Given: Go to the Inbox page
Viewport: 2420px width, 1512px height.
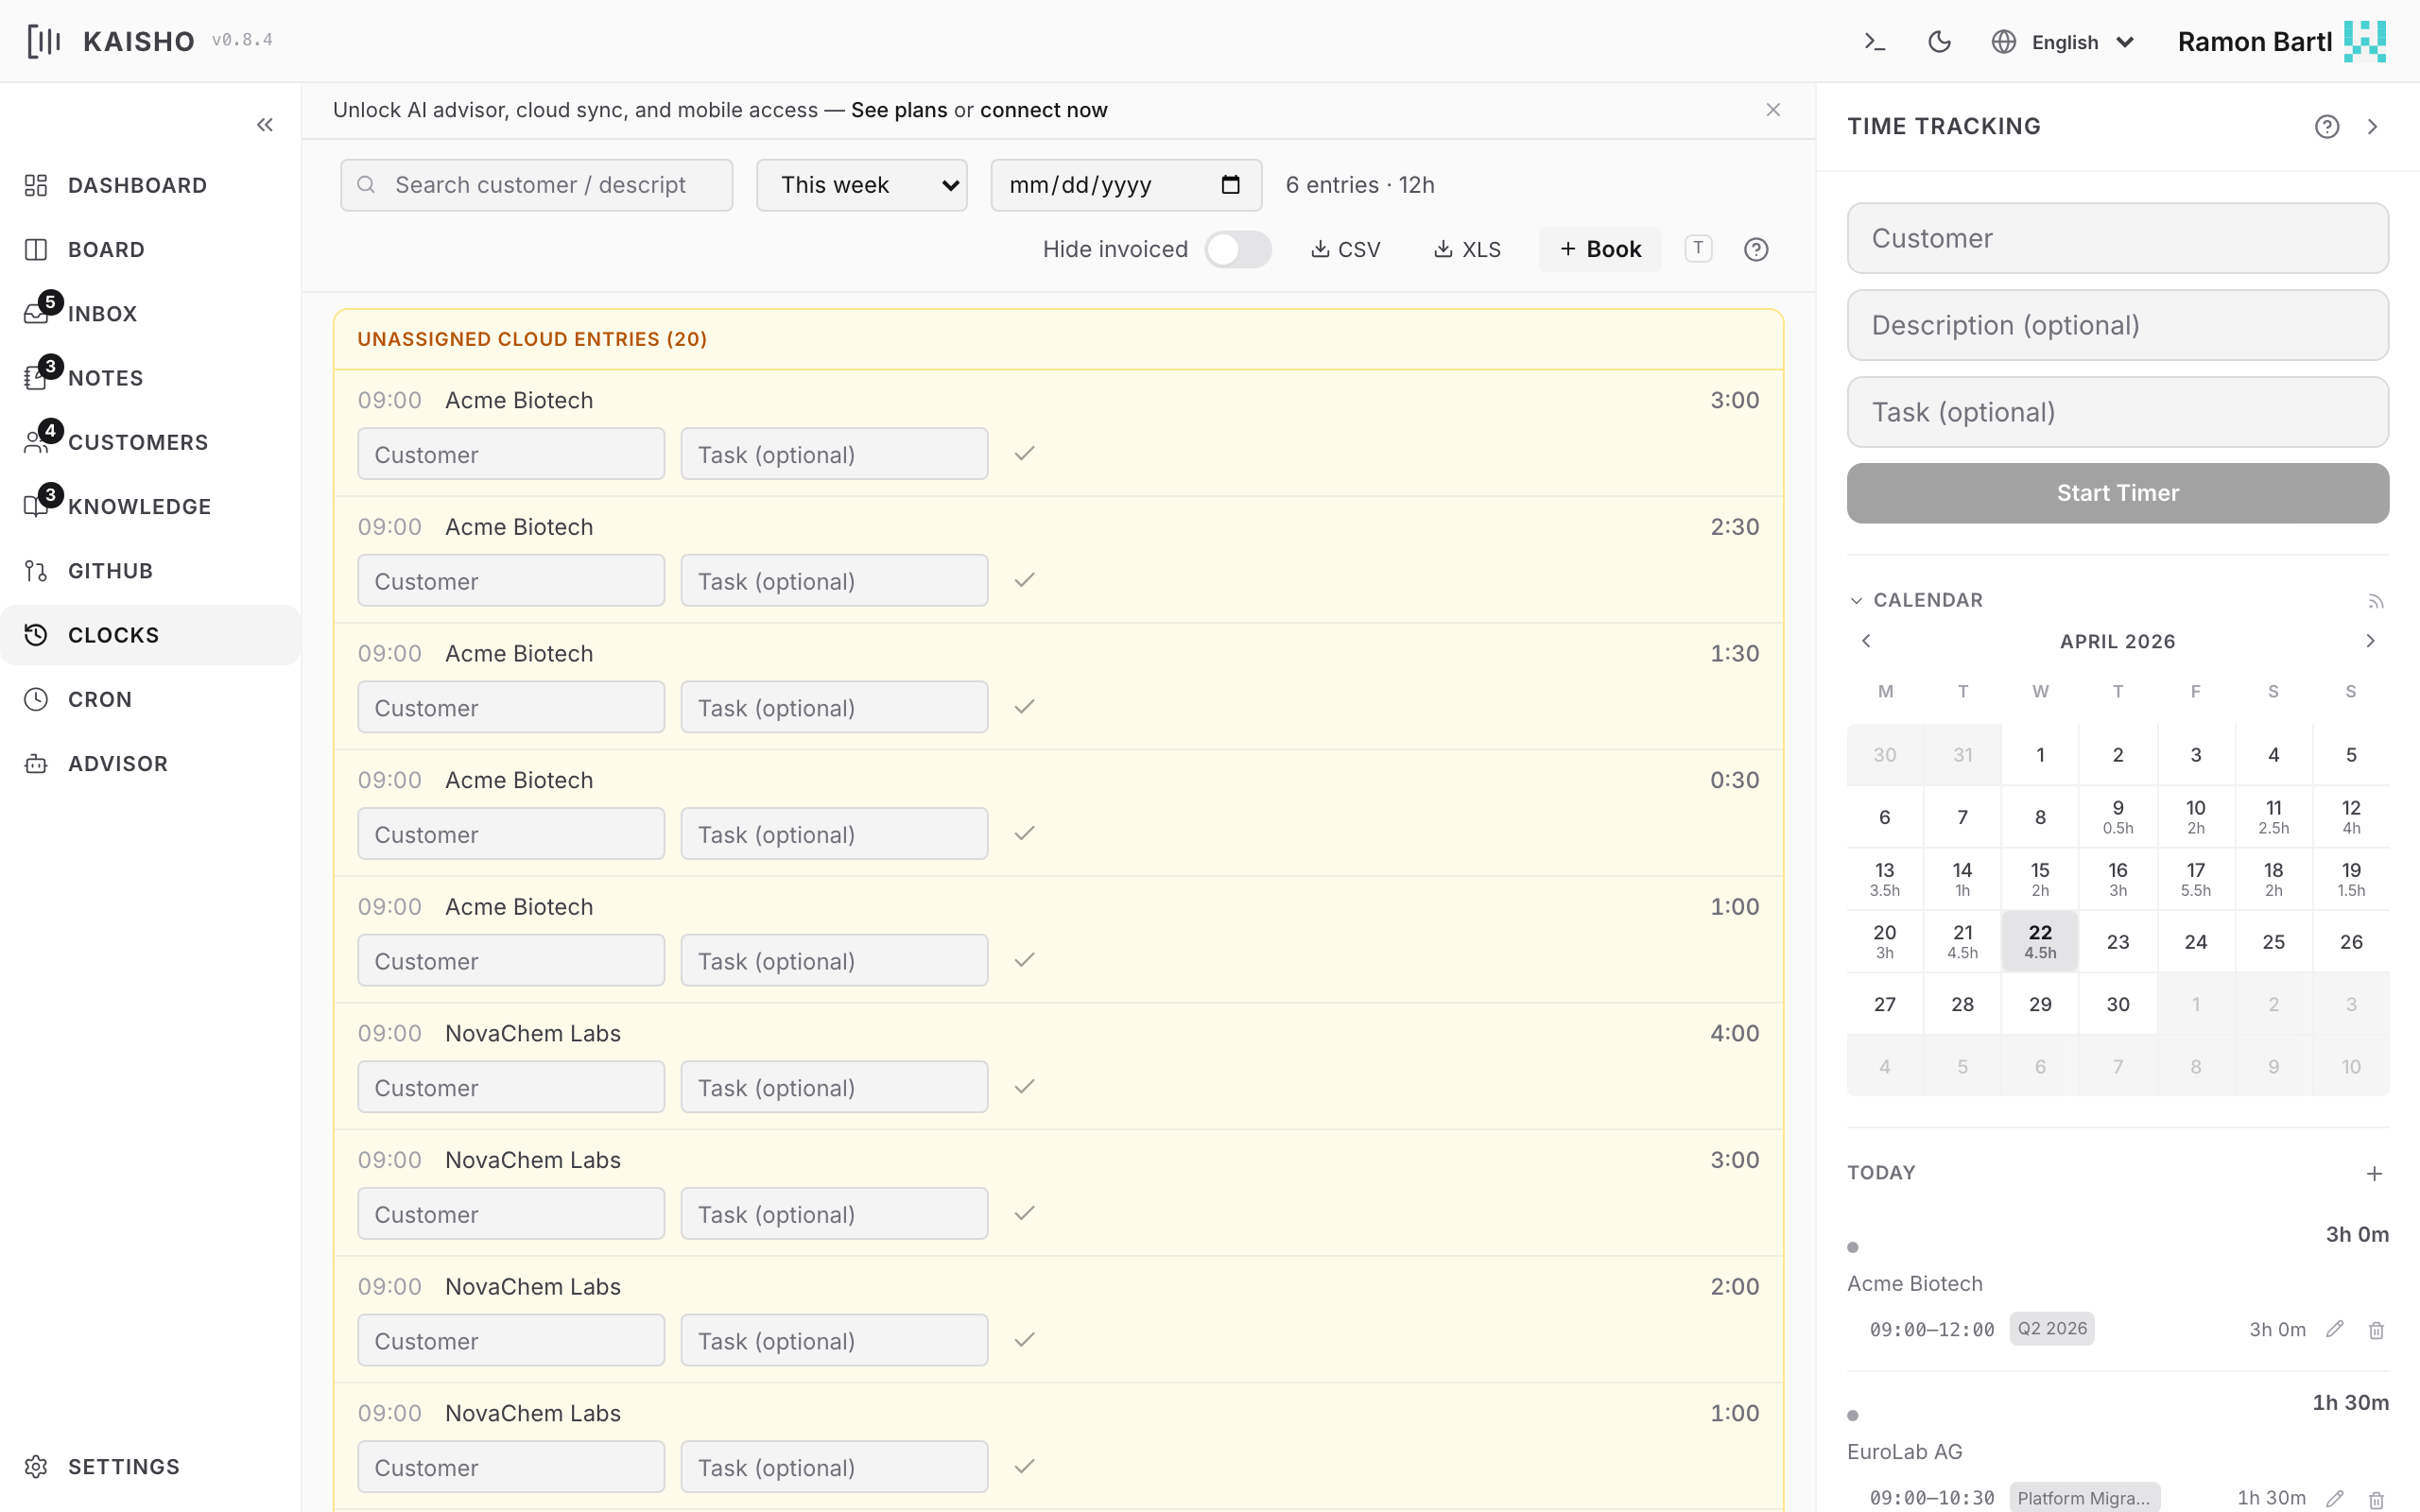Looking at the screenshot, I should [x=102, y=314].
